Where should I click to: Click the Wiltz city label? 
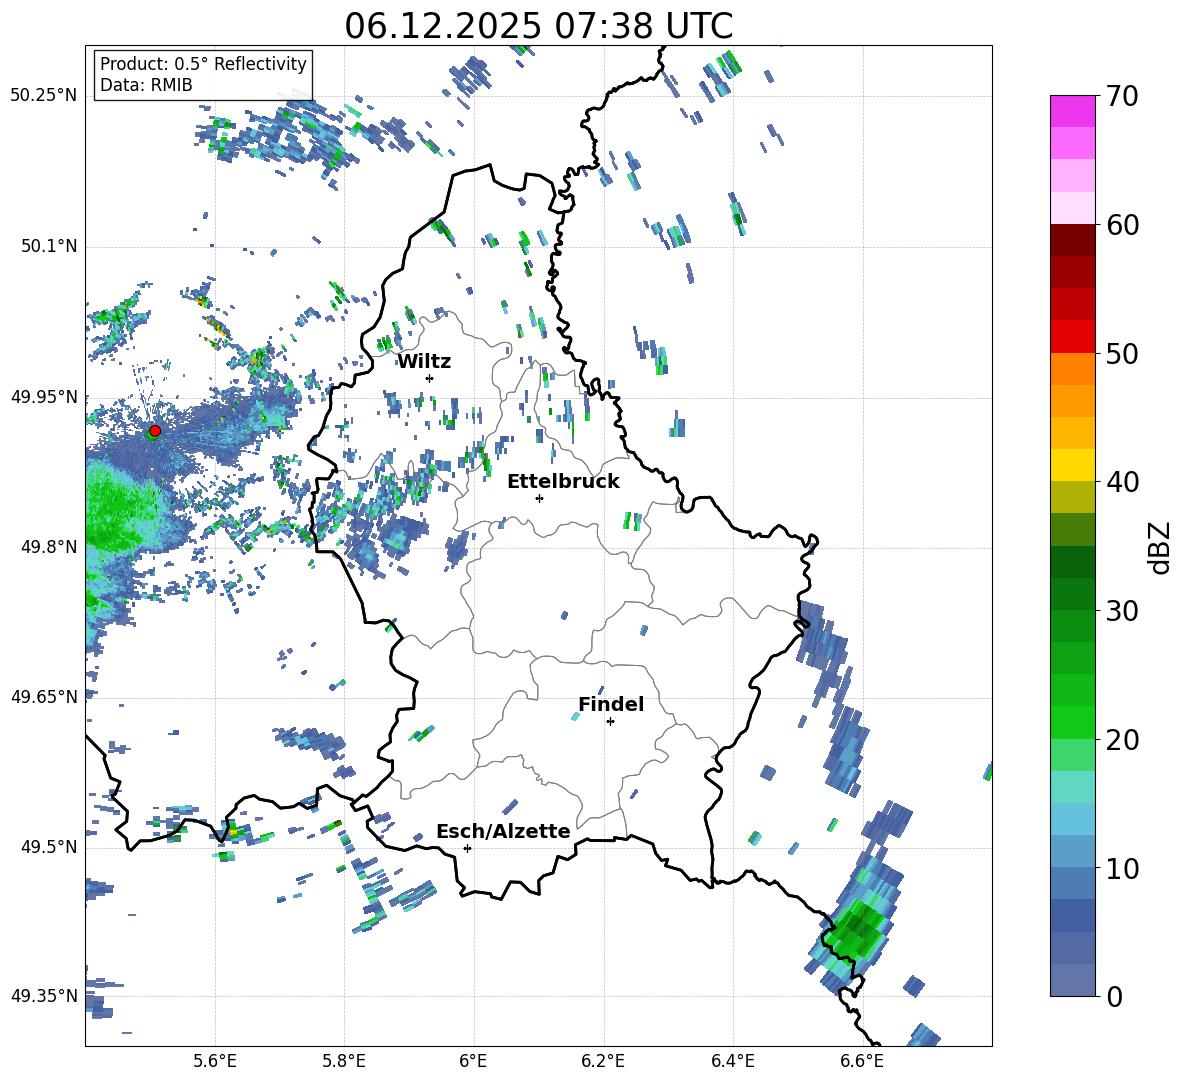[424, 361]
